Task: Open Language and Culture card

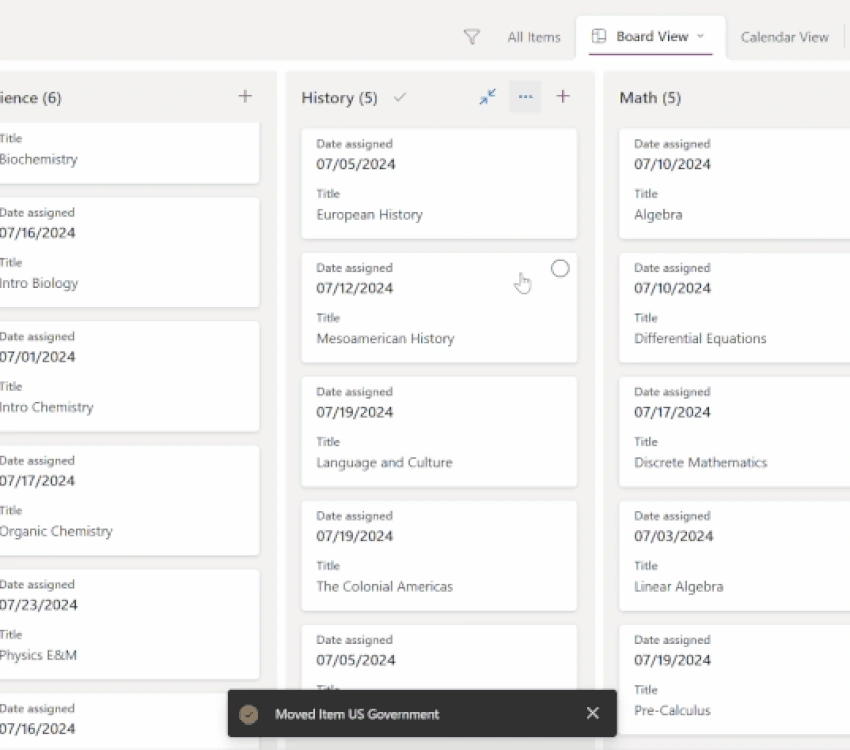Action: click(439, 432)
